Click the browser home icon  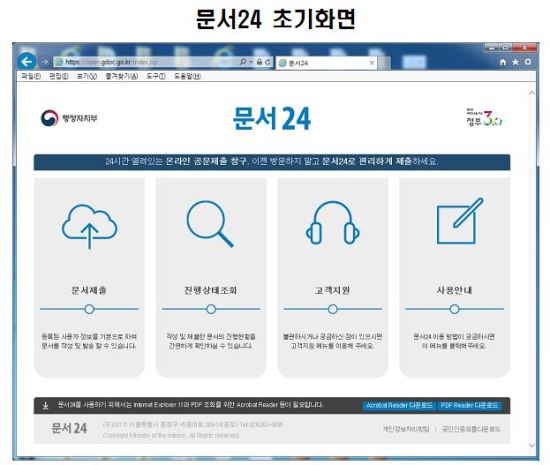[x=503, y=62]
